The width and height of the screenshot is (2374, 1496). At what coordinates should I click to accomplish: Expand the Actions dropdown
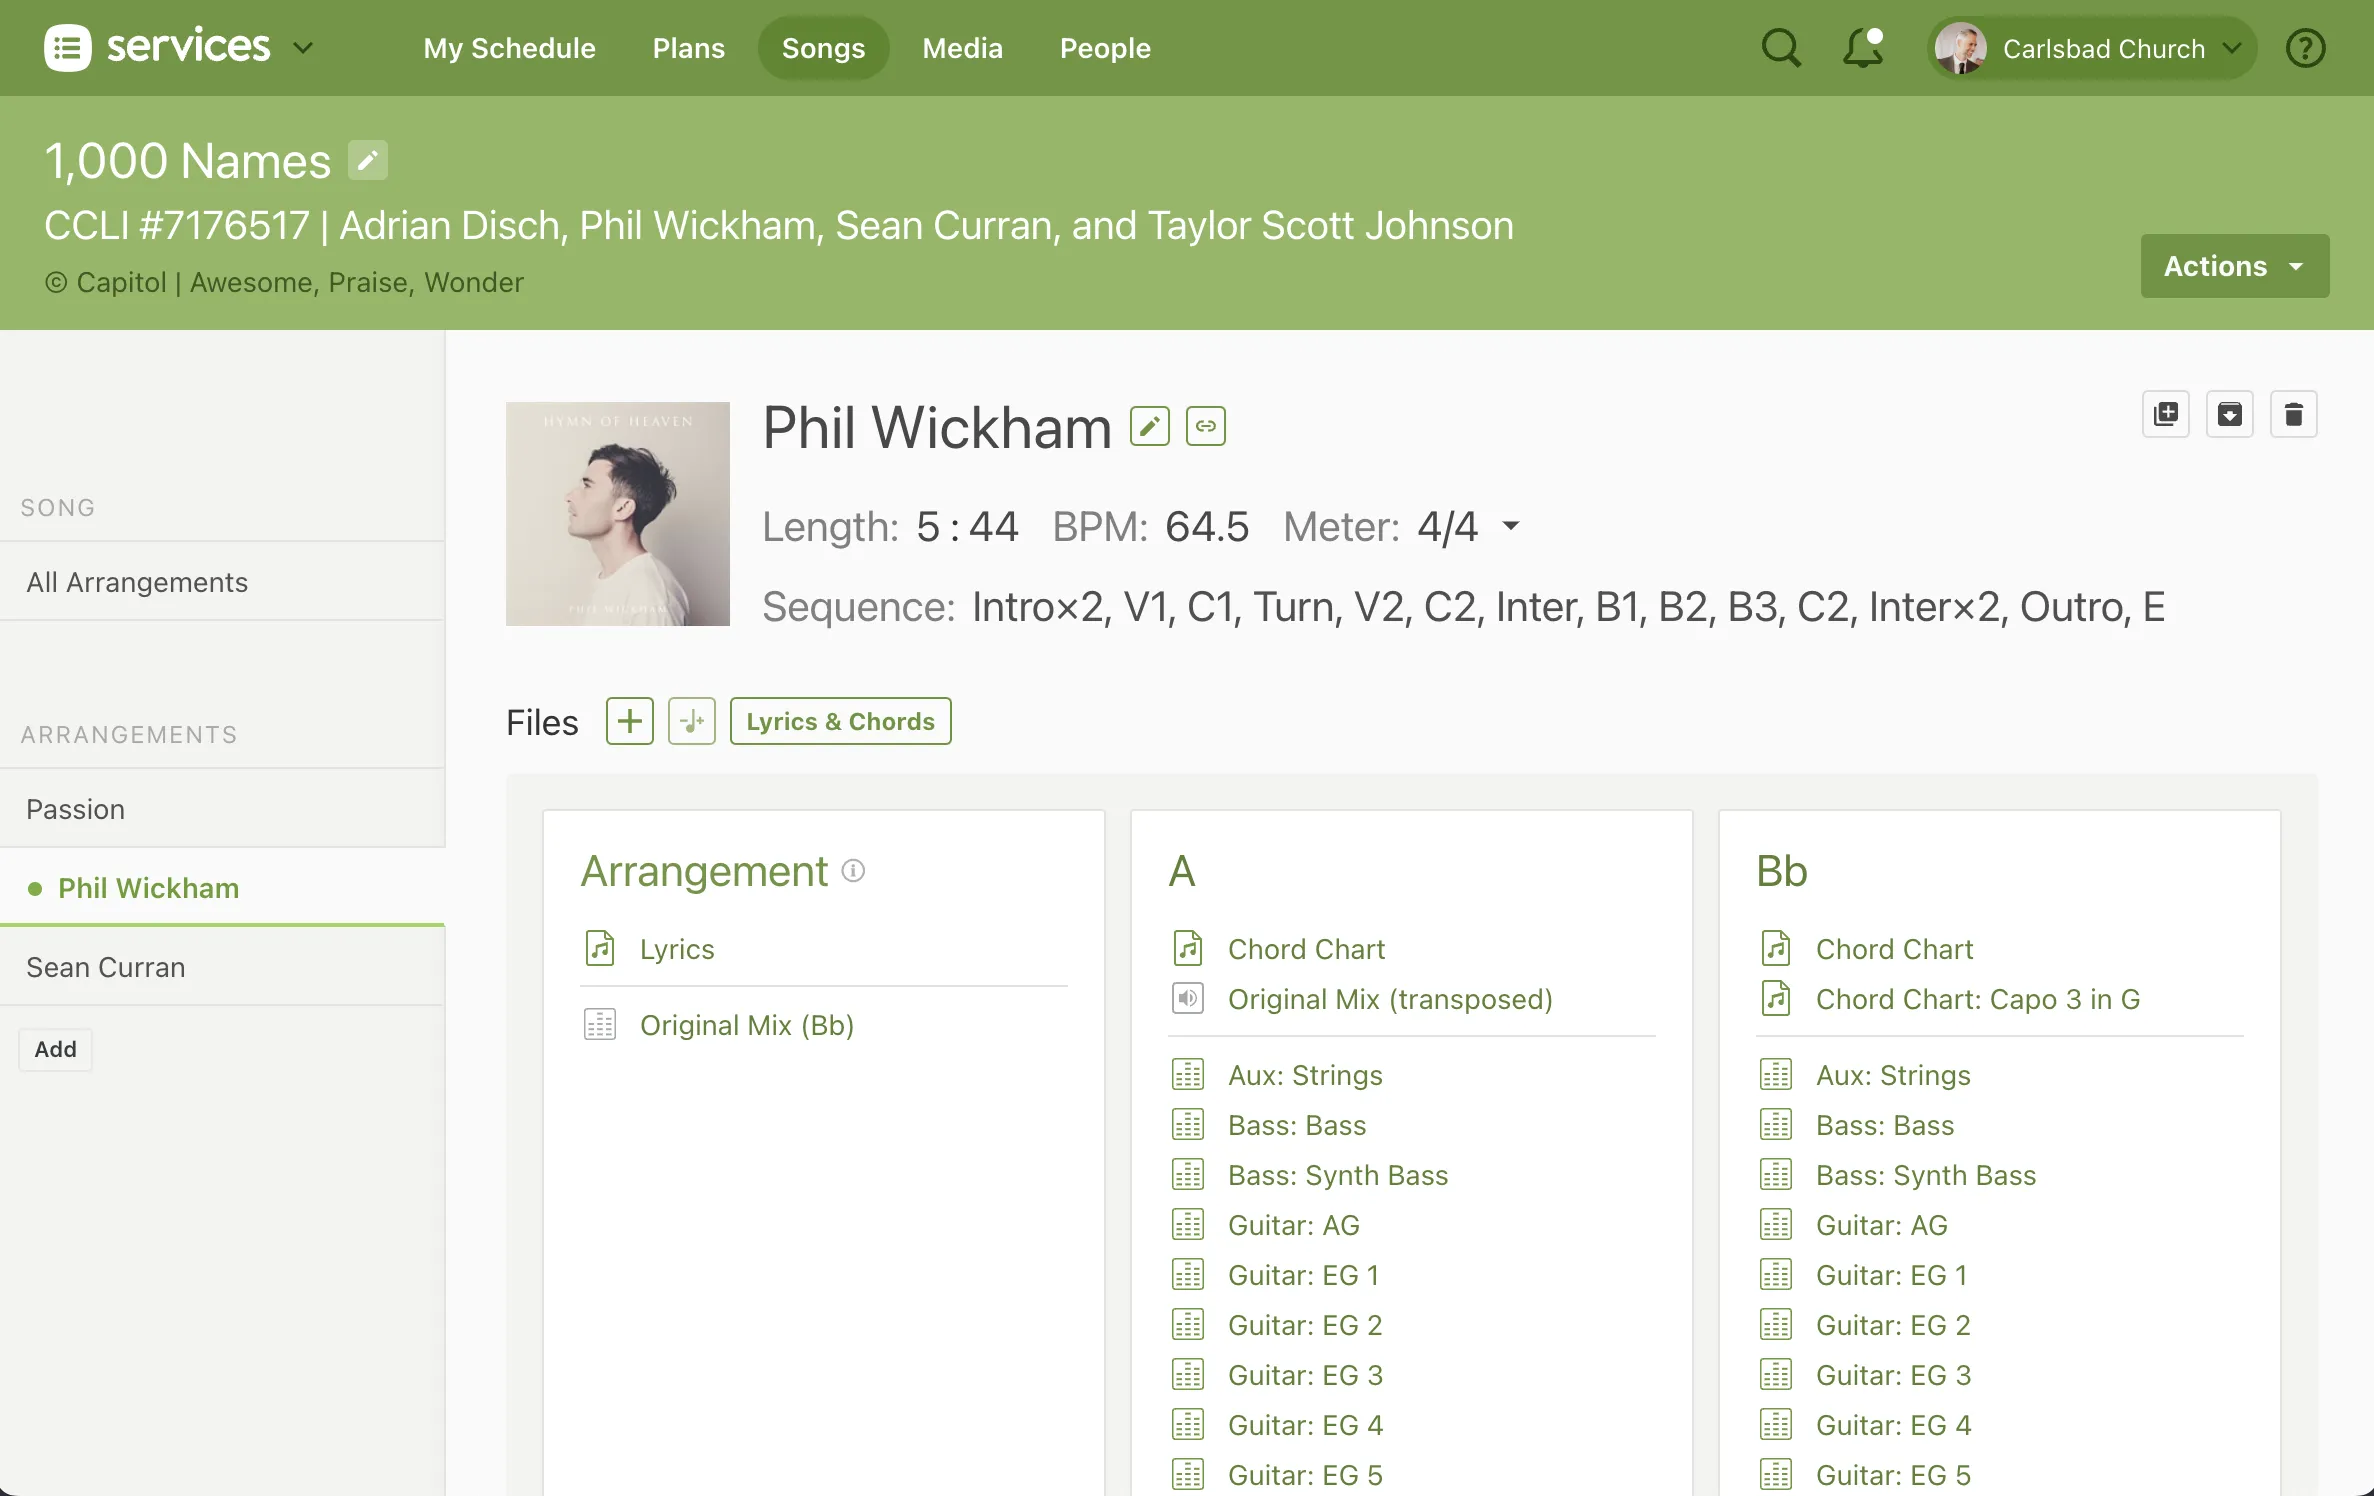(x=2234, y=266)
